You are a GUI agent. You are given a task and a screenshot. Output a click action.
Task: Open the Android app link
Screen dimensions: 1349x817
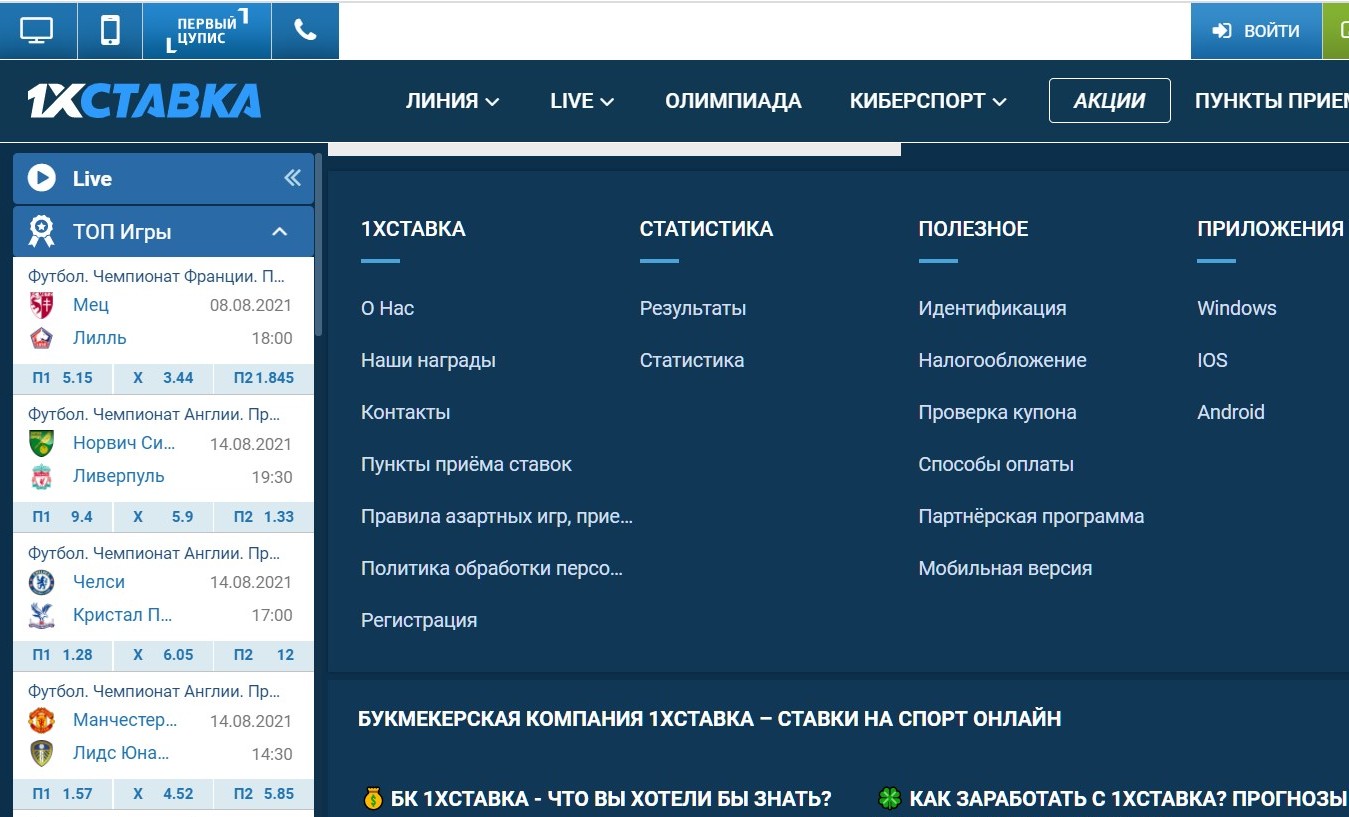pyautogui.click(x=1231, y=412)
